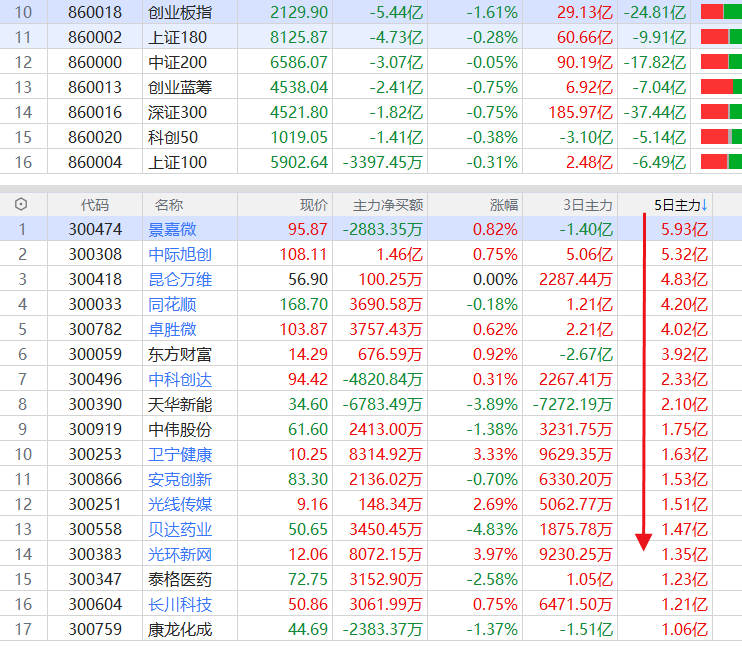Select index row 上证180
Screen dimensions: 742x652
pyautogui.click(x=371, y=37)
